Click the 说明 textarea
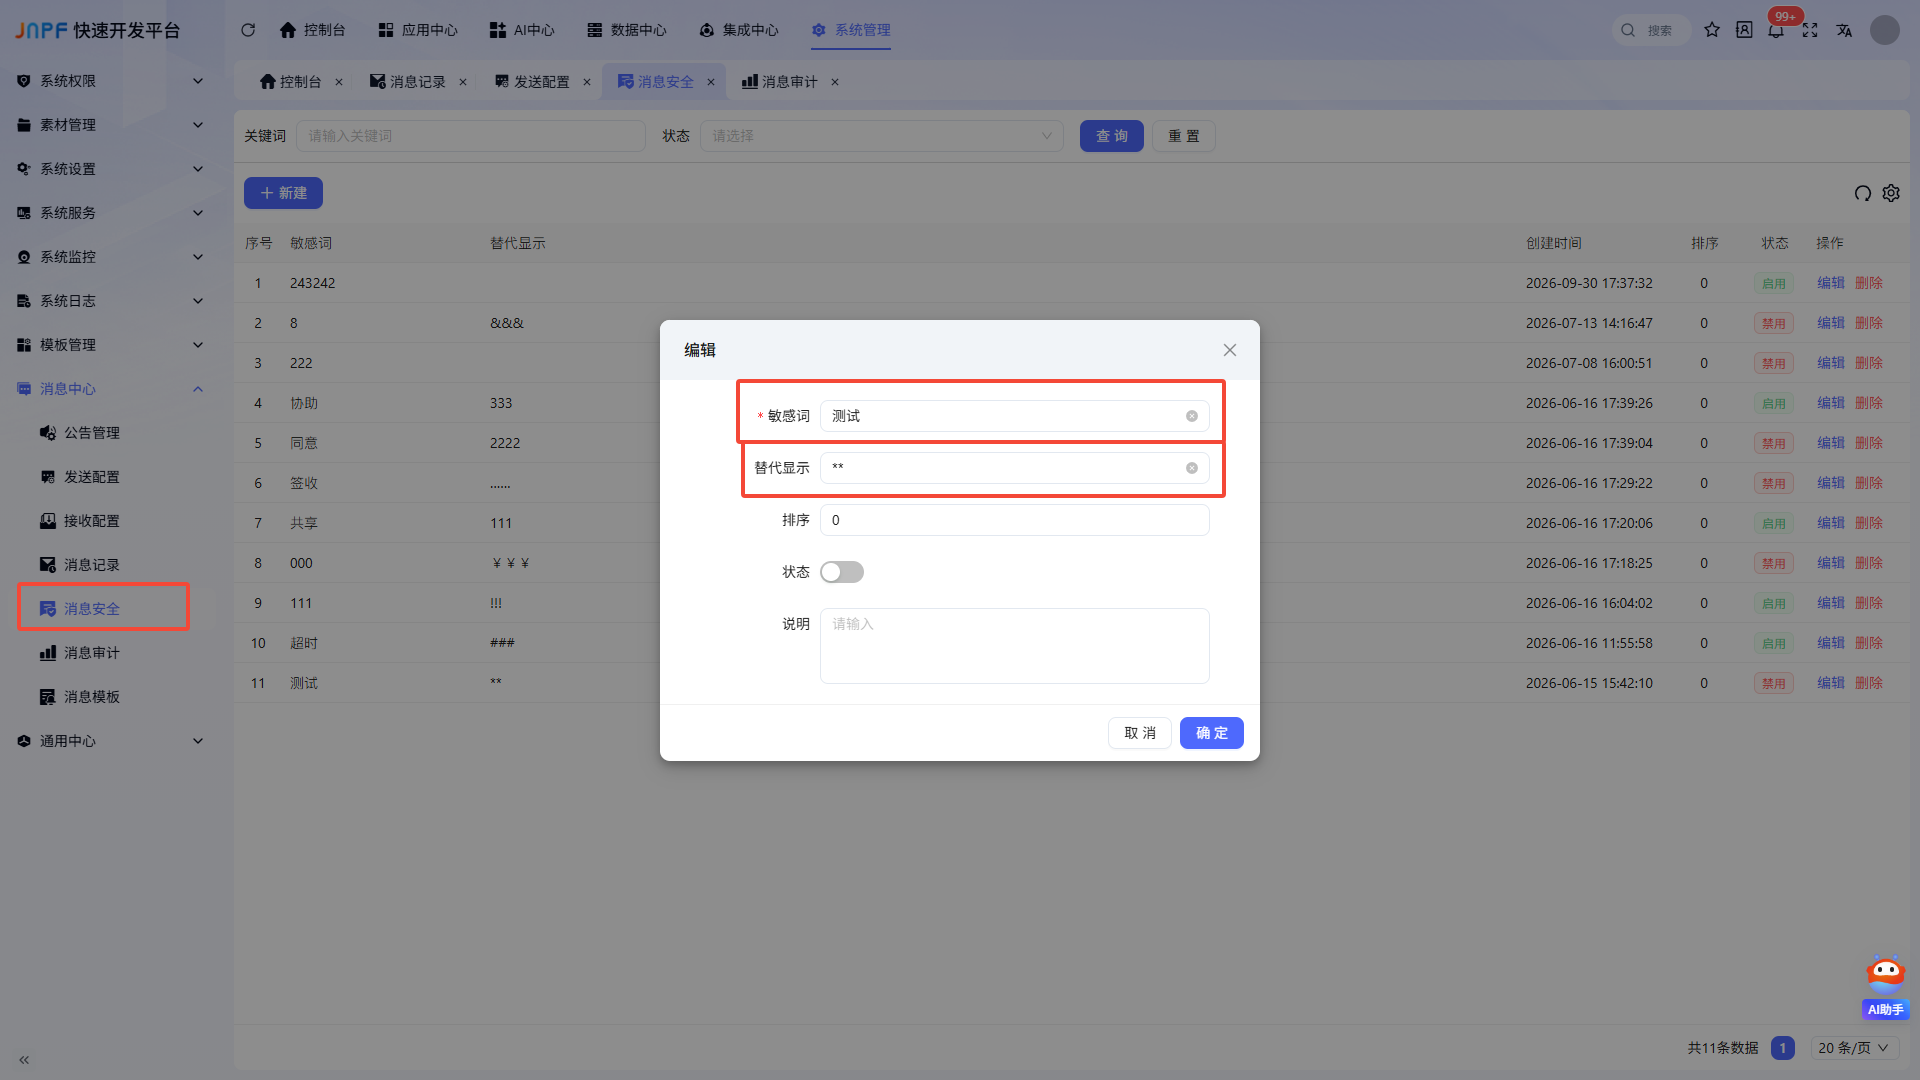1920x1080 pixels. 1015,646
